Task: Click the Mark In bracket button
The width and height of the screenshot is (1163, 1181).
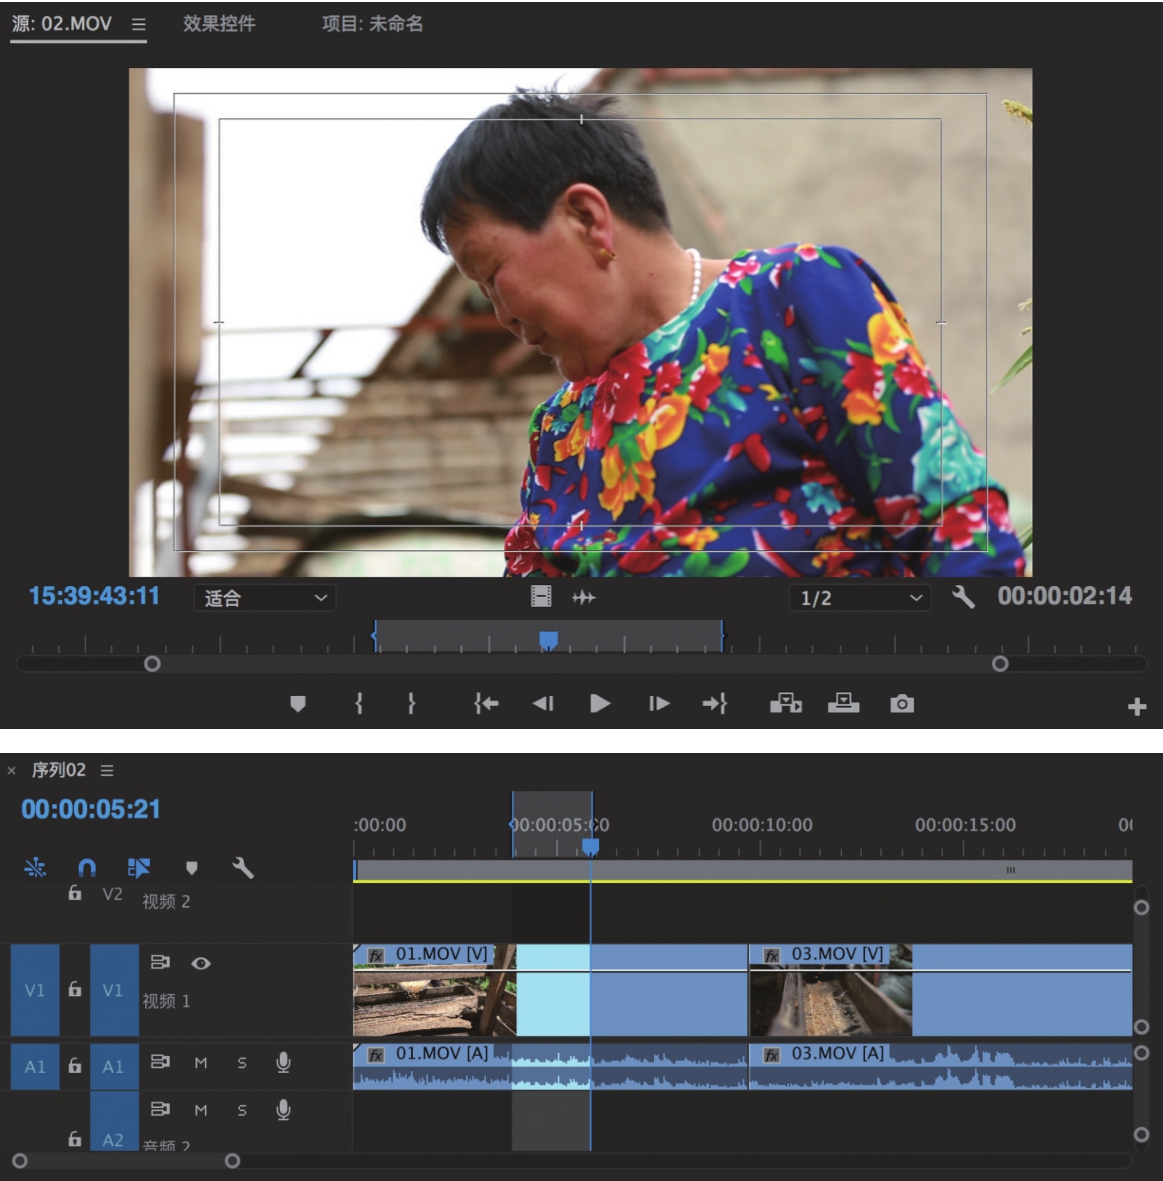Action: [359, 704]
